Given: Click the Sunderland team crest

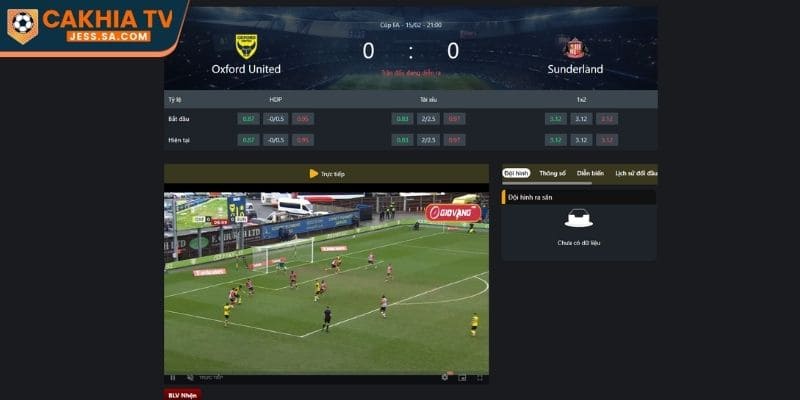Looking at the screenshot, I should (576, 48).
